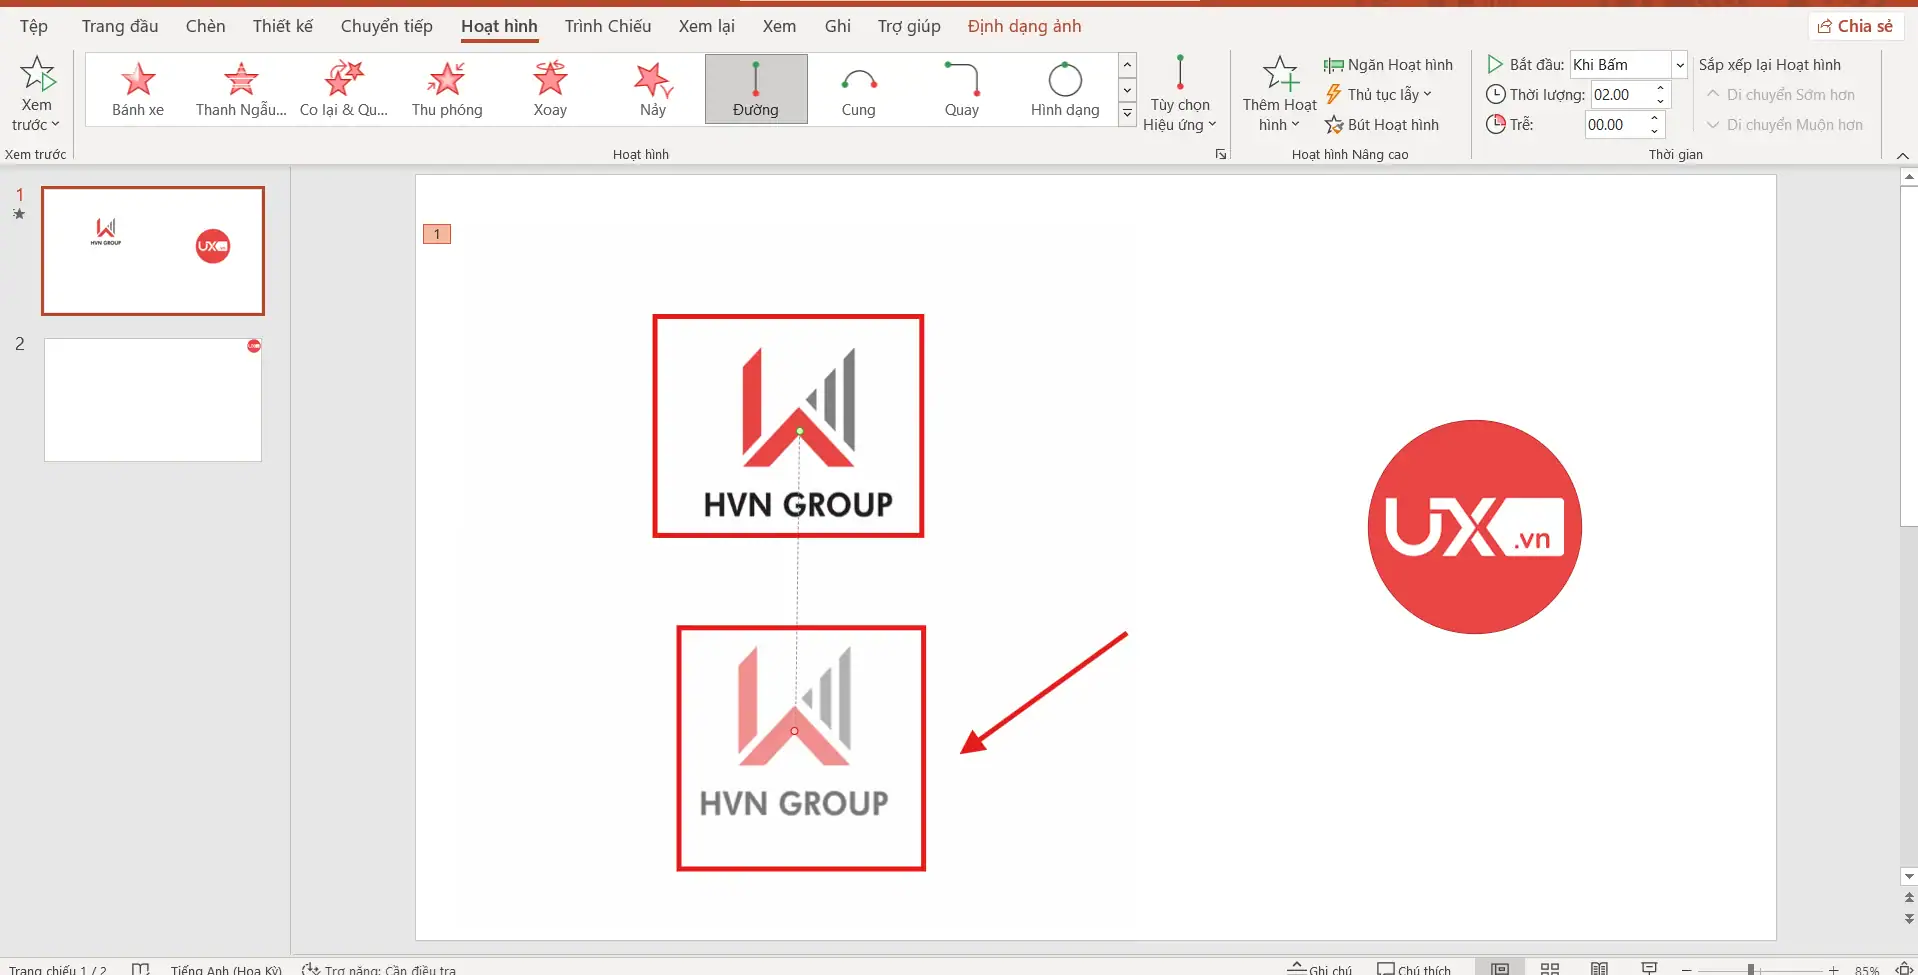This screenshot has height=975, width=1918.
Task: Switch to the Chuyển tiếp tab
Action: 387,26
